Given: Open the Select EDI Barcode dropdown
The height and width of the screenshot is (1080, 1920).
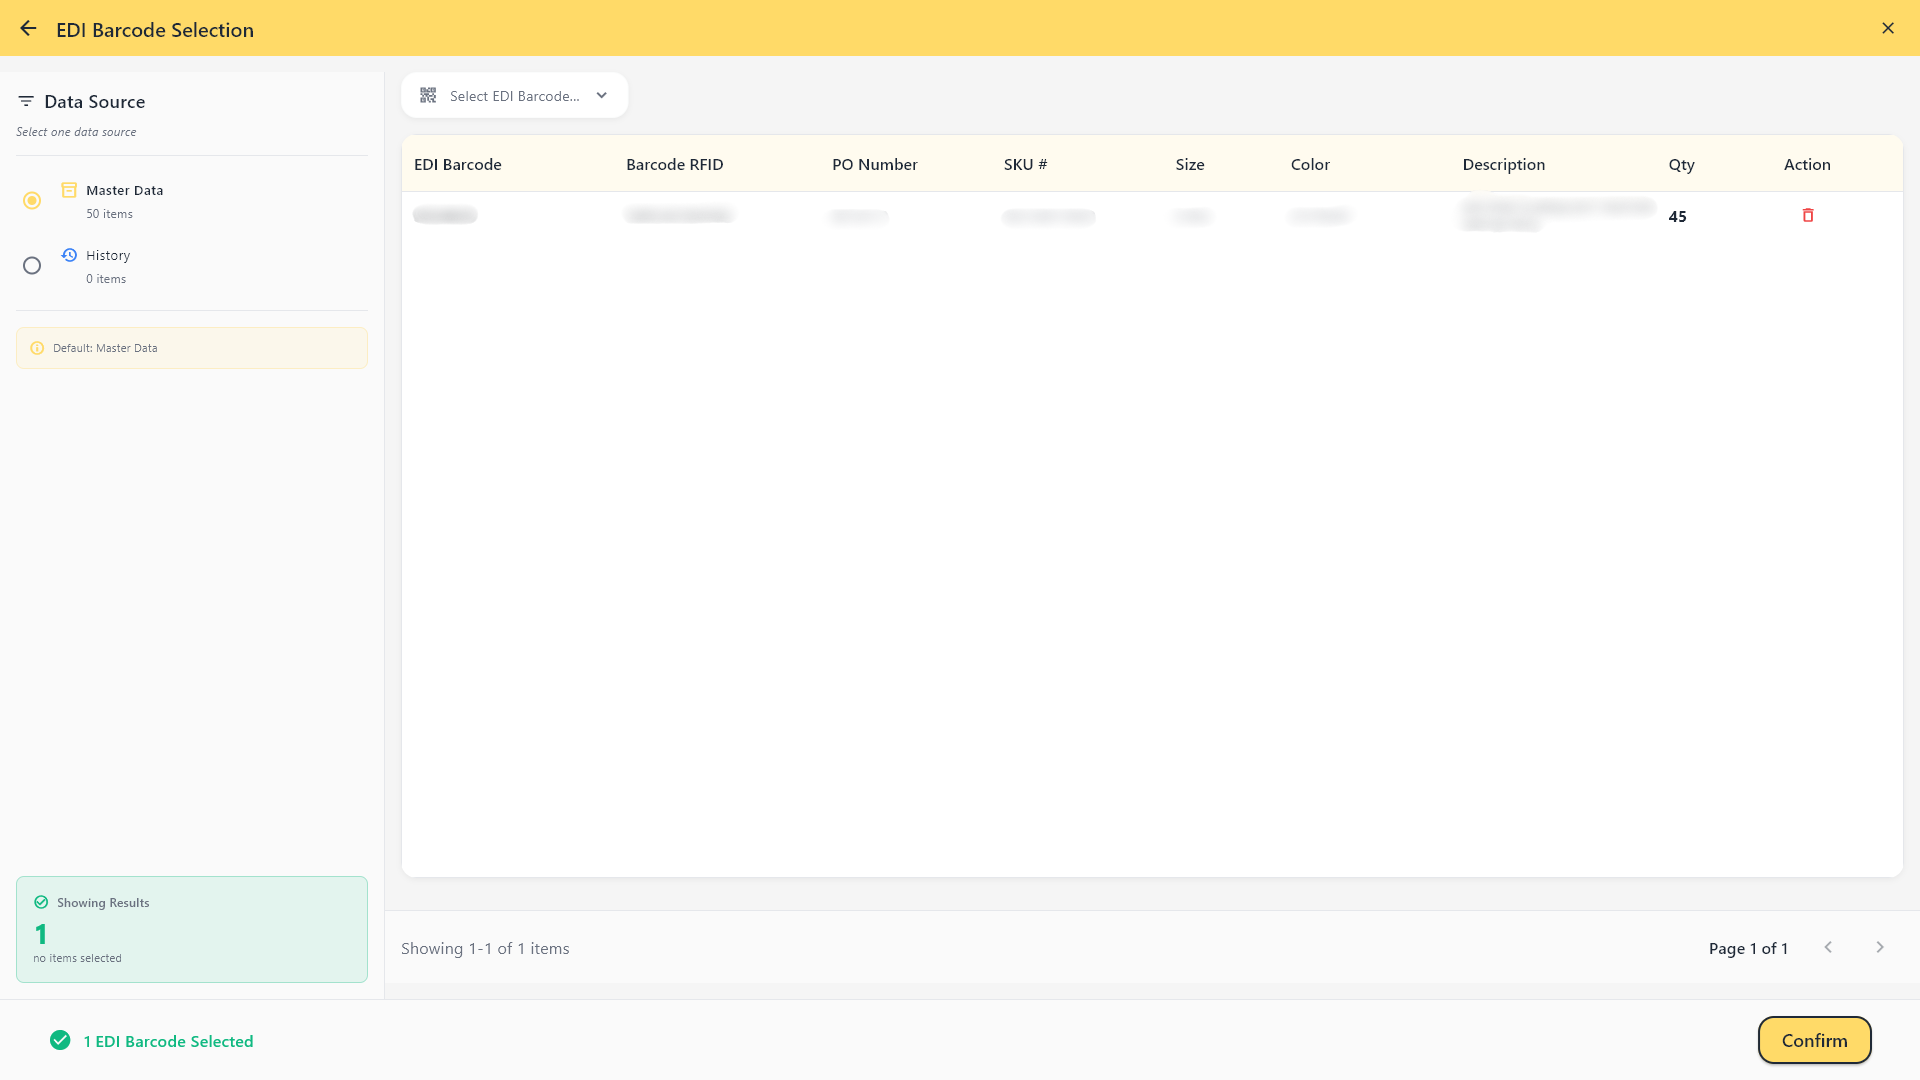Looking at the screenshot, I should pos(514,96).
